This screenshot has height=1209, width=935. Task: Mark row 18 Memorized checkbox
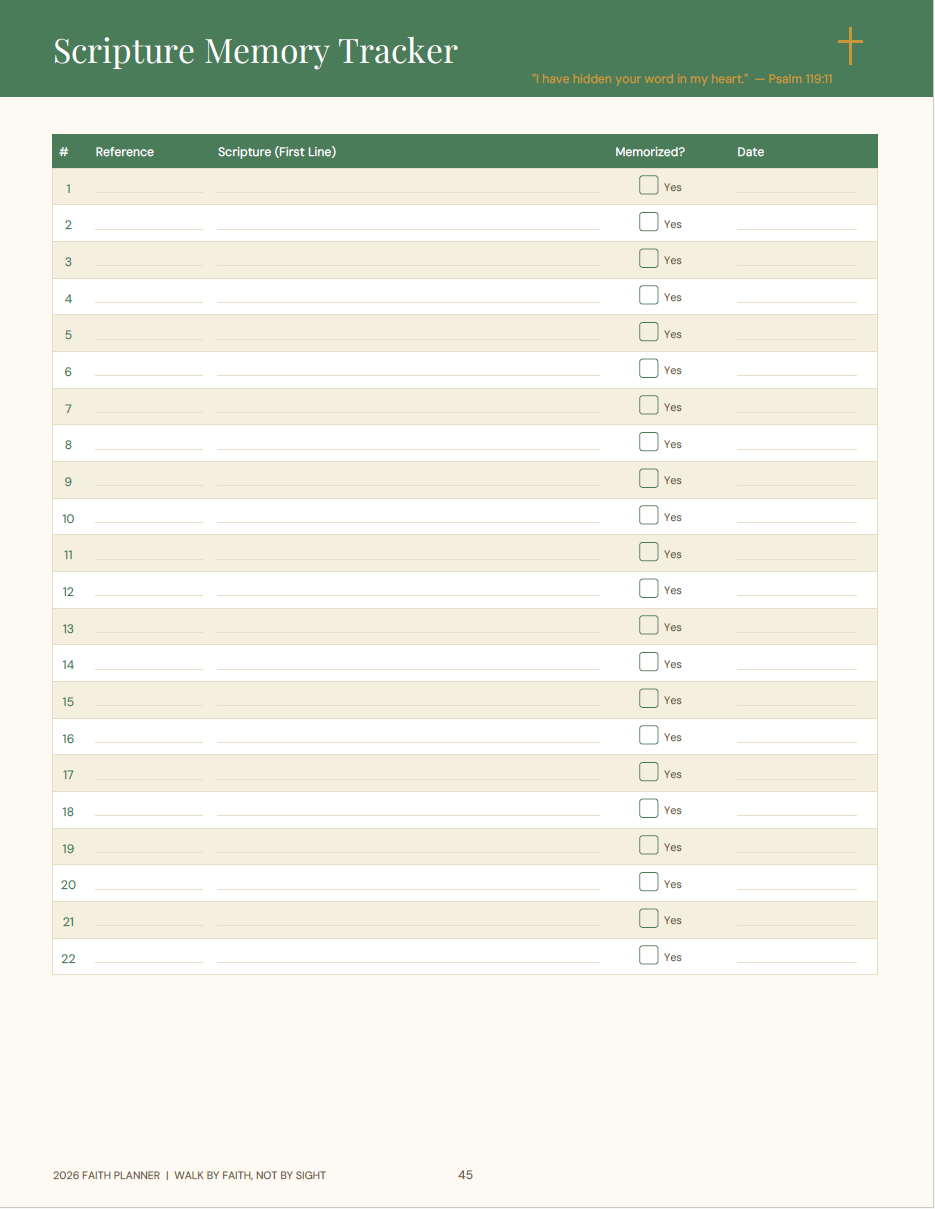click(649, 808)
